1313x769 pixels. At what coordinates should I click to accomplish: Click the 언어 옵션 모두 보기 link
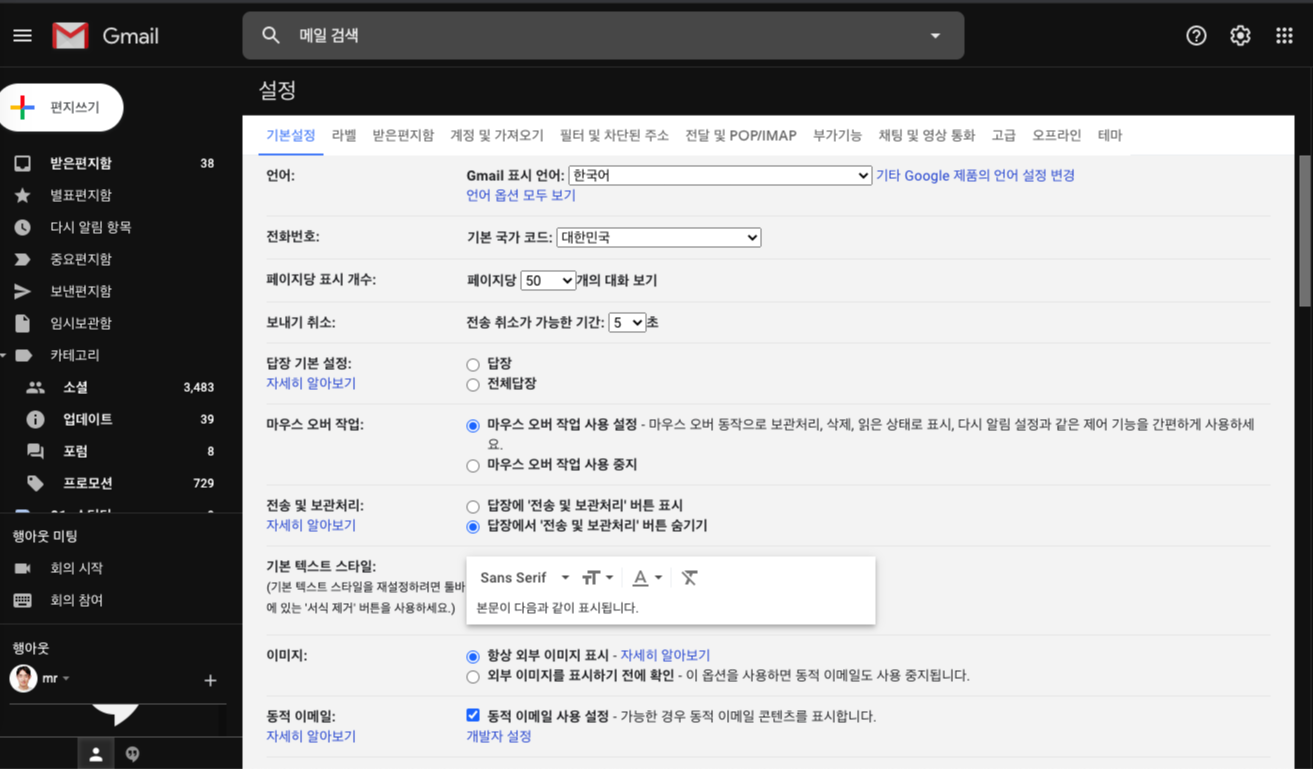point(521,195)
